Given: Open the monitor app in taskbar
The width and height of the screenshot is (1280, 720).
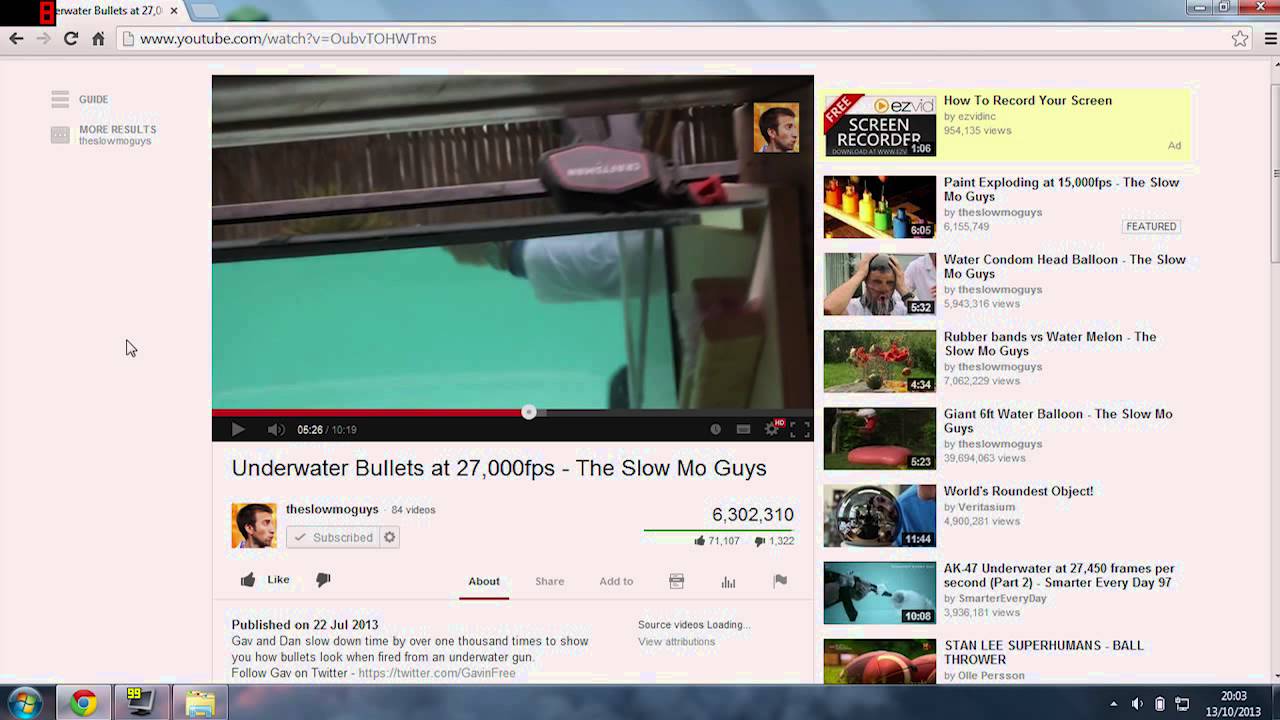Looking at the screenshot, I should click(x=142, y=703).
